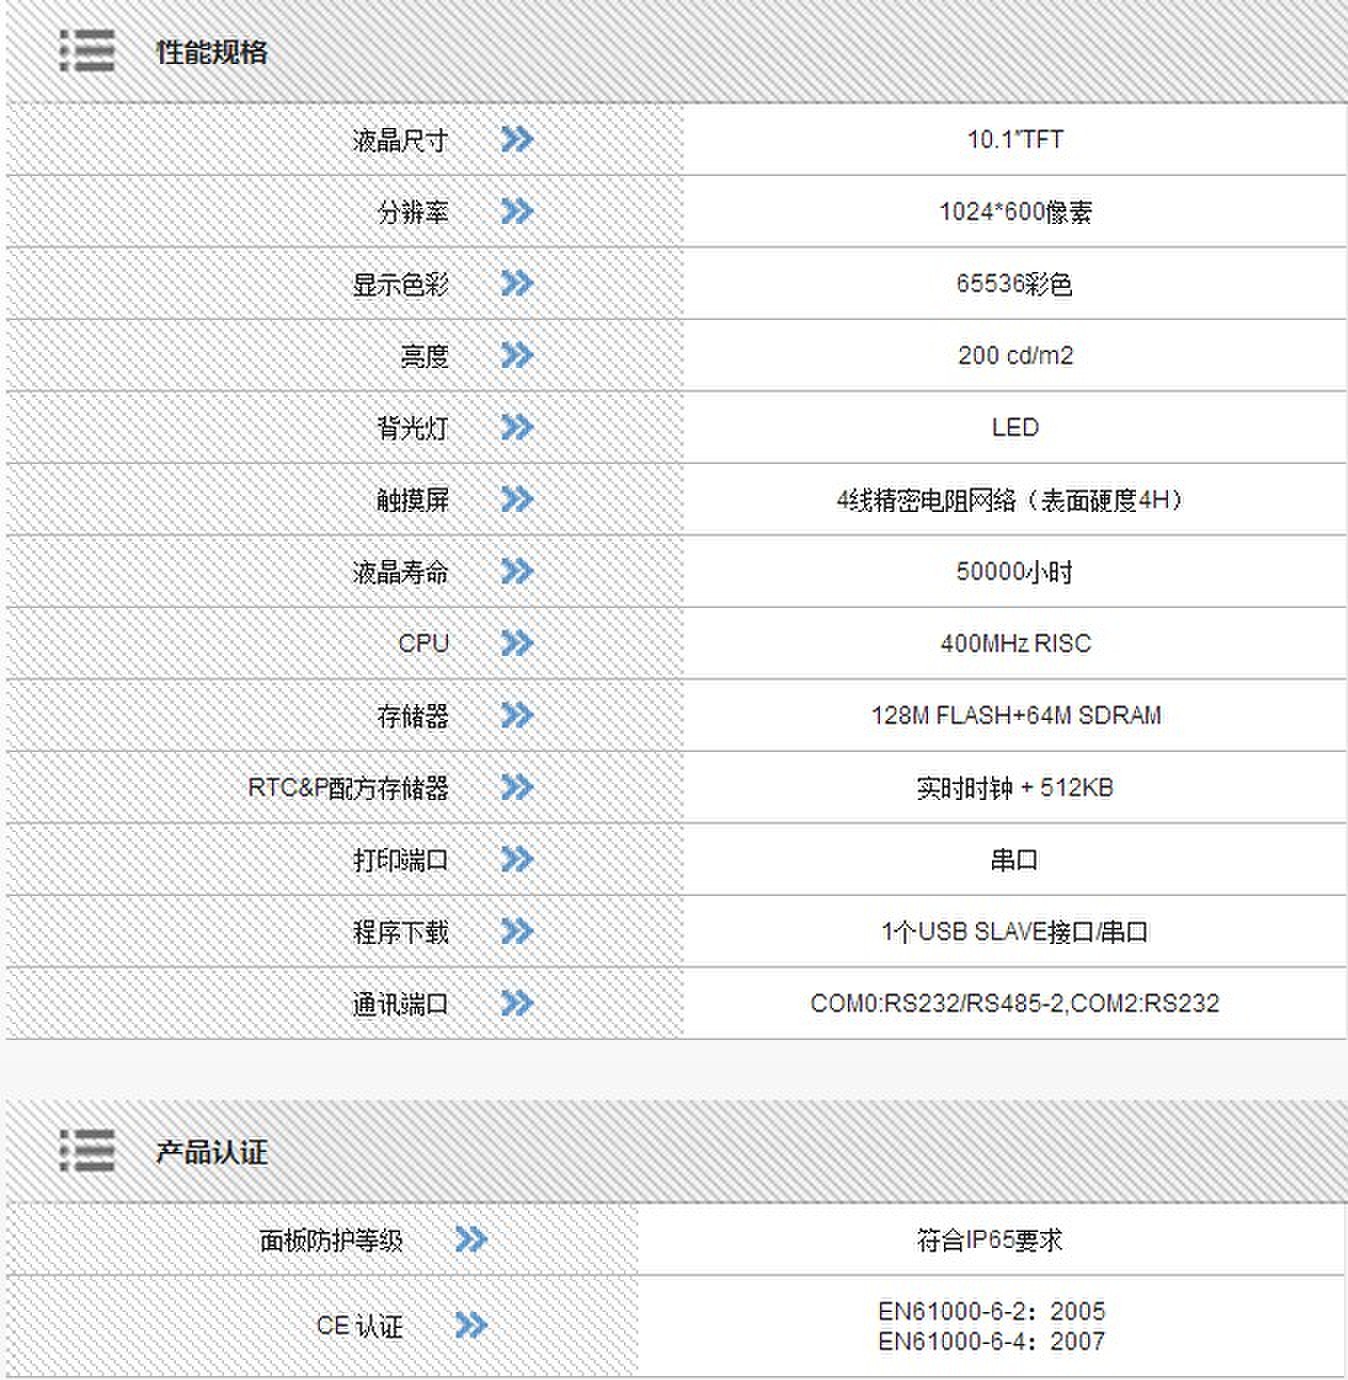Image resolution: width=1348 pixels, height=1380 pixels.
Task: Click the 亮度 label
Action: point(425,356)
